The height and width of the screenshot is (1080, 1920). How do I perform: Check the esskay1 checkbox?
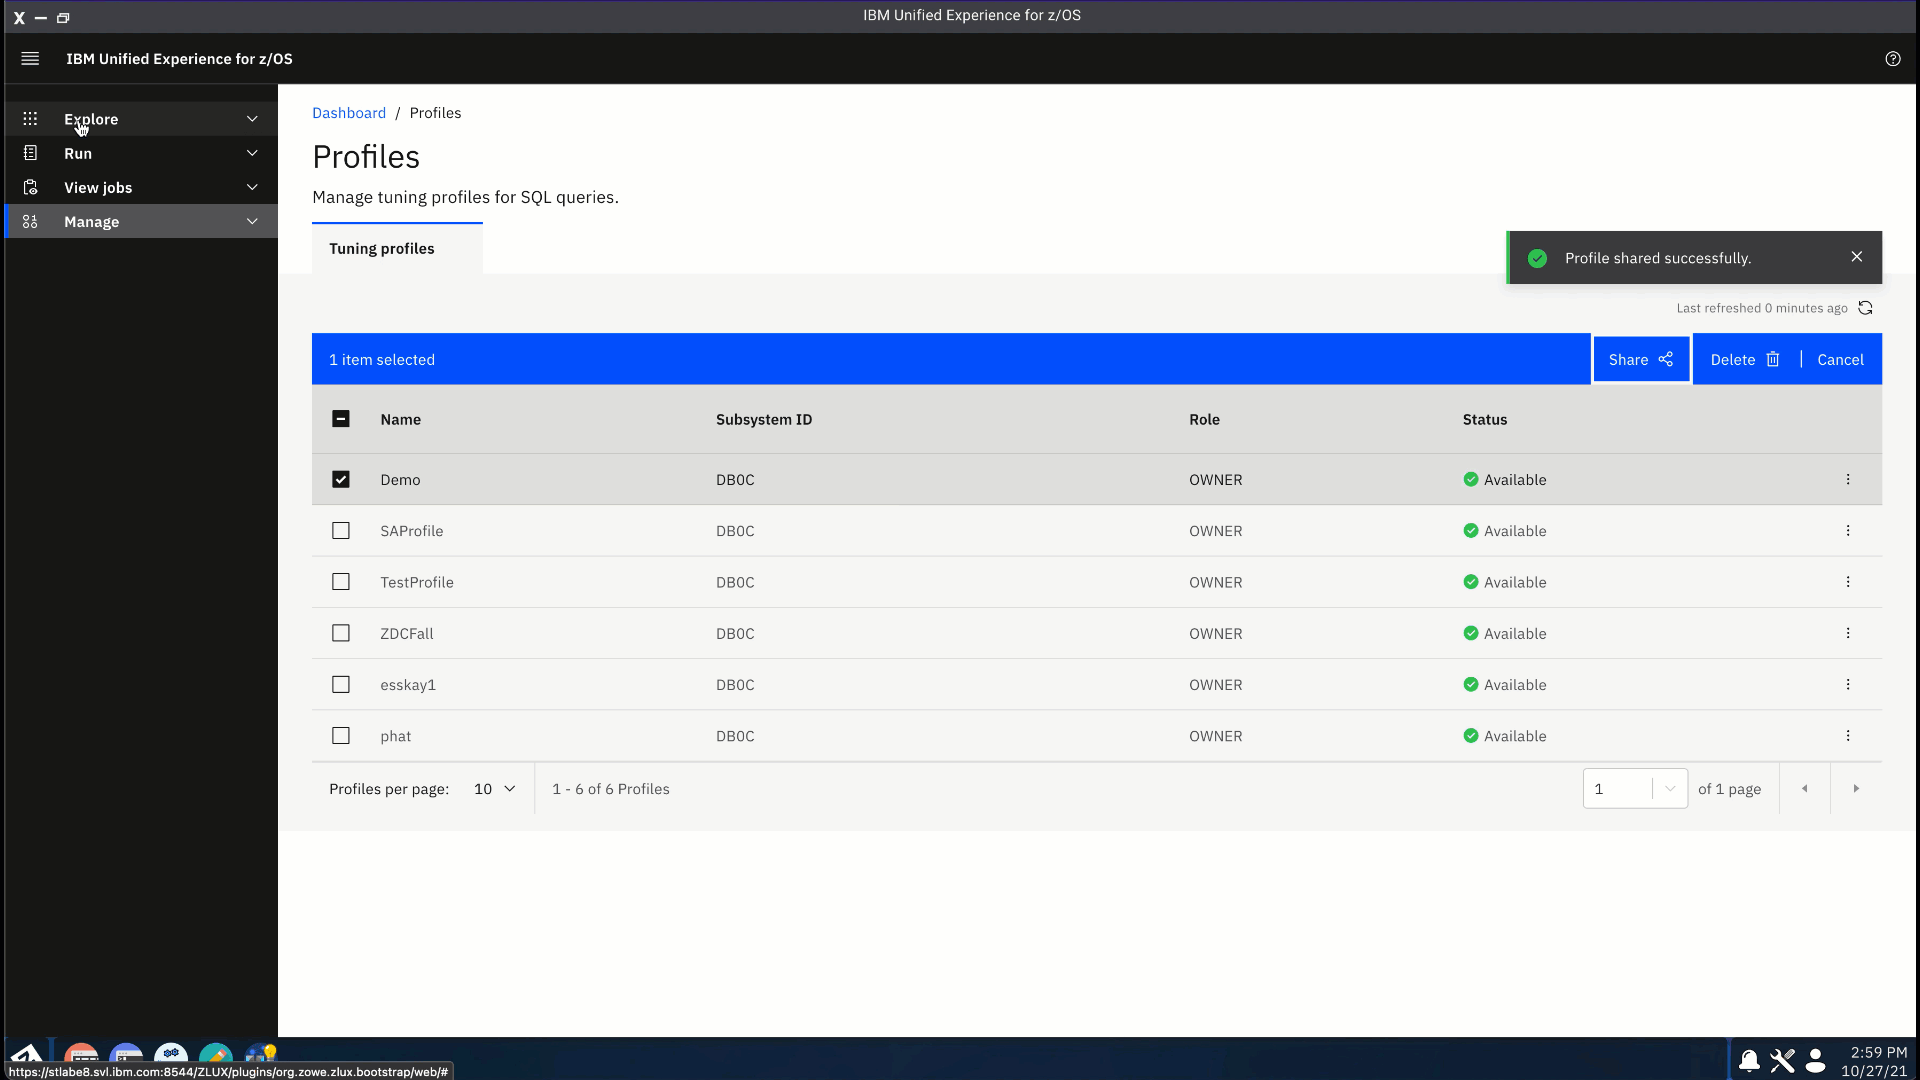(x=341, y=685)
